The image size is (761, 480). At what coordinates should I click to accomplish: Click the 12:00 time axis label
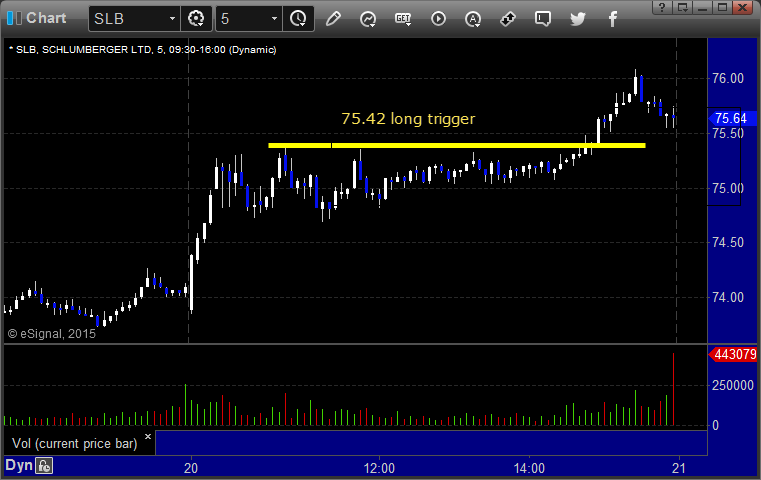[x=379, y=468]
